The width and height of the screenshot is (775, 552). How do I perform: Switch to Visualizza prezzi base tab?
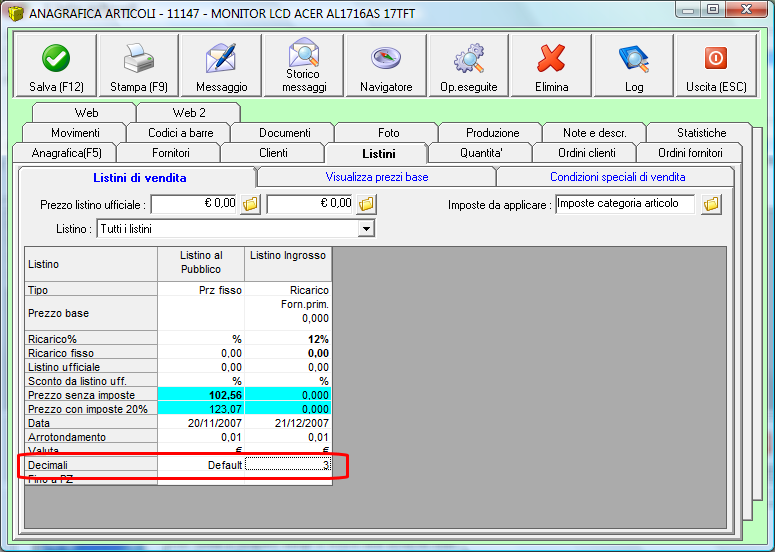[376, 177]
